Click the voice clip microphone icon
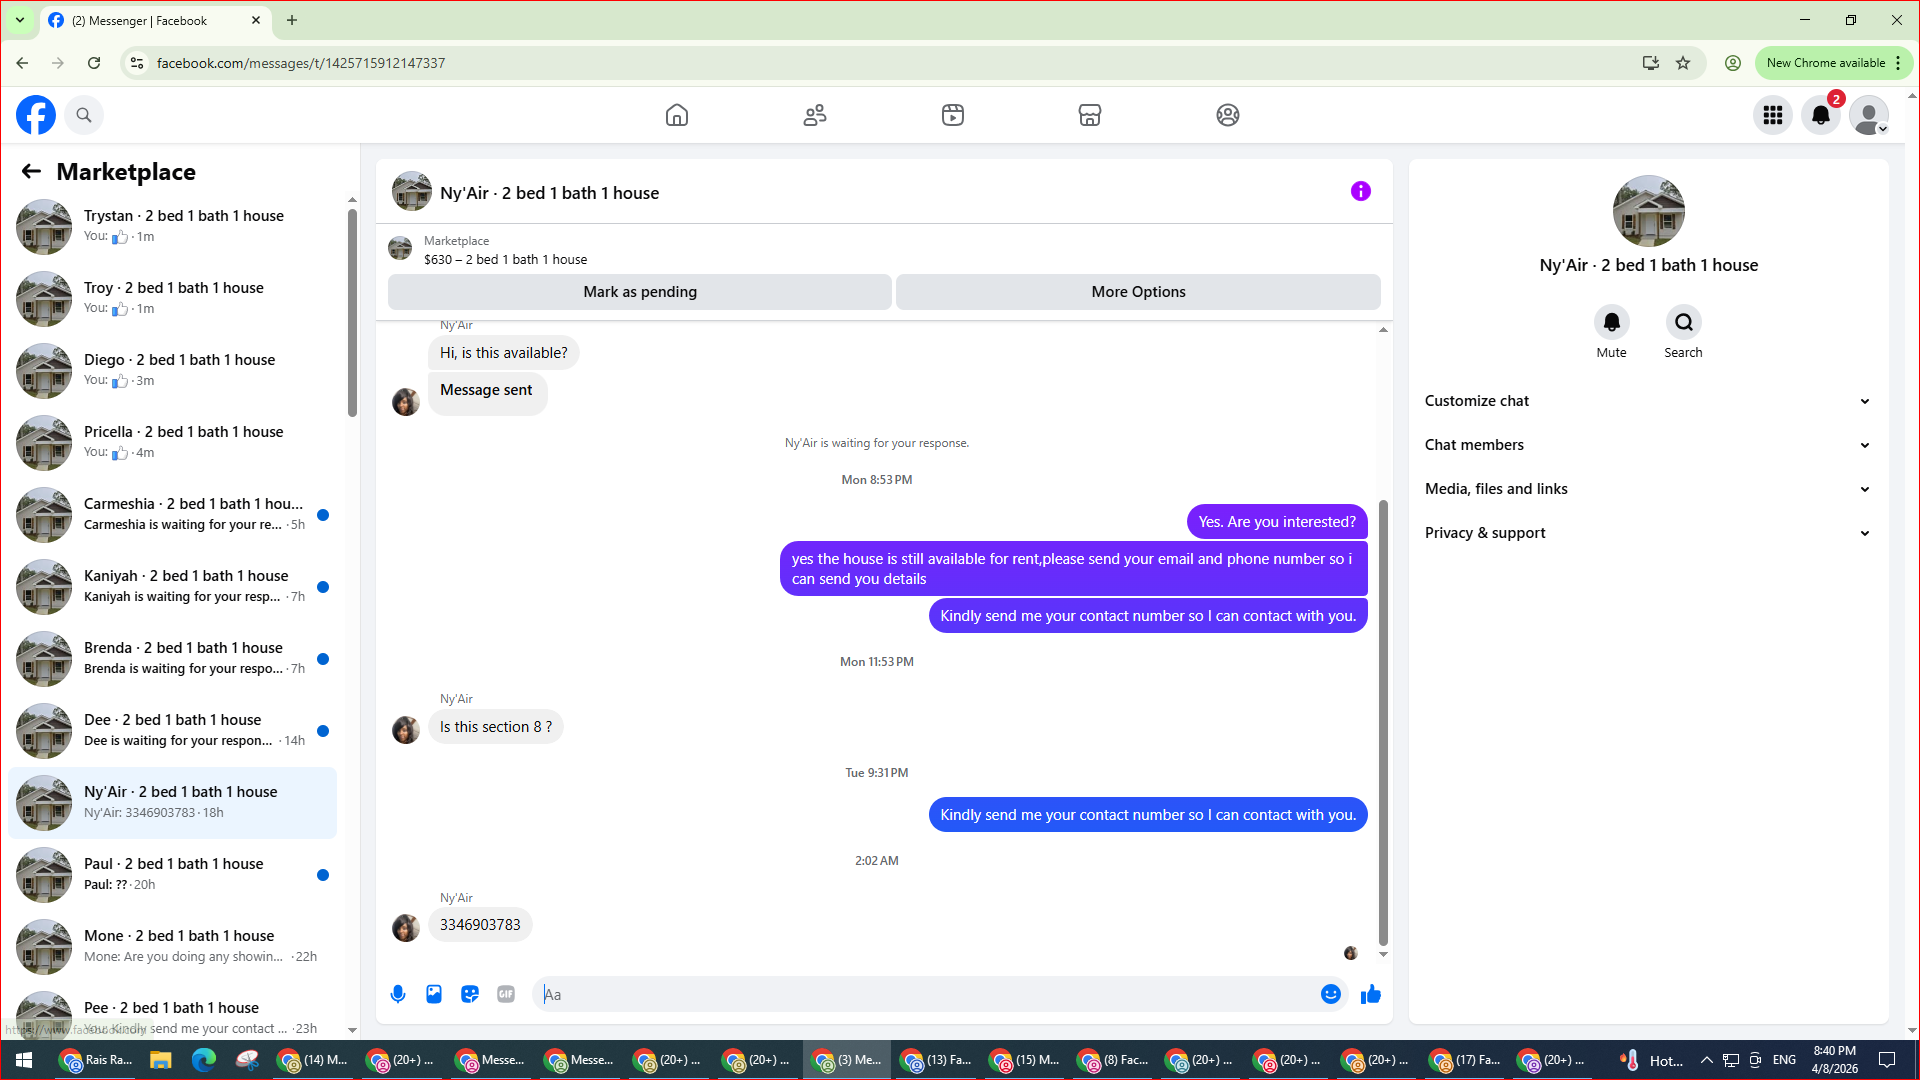1920x1080 pixels. coord(398,994)
